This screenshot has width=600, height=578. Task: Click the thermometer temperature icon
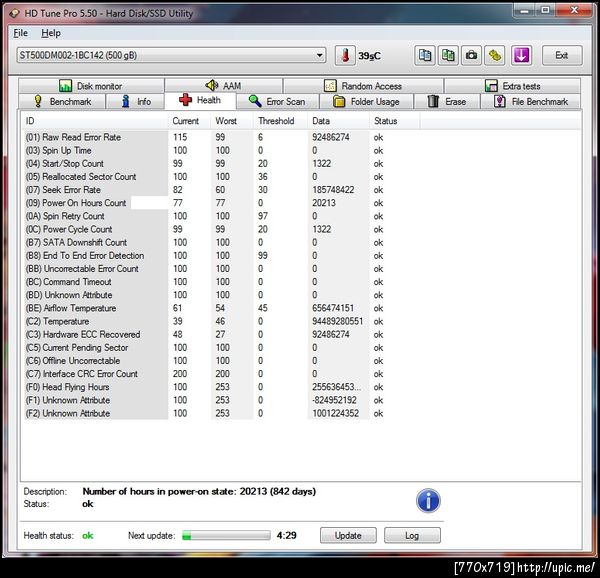click(x=345, y=55)
